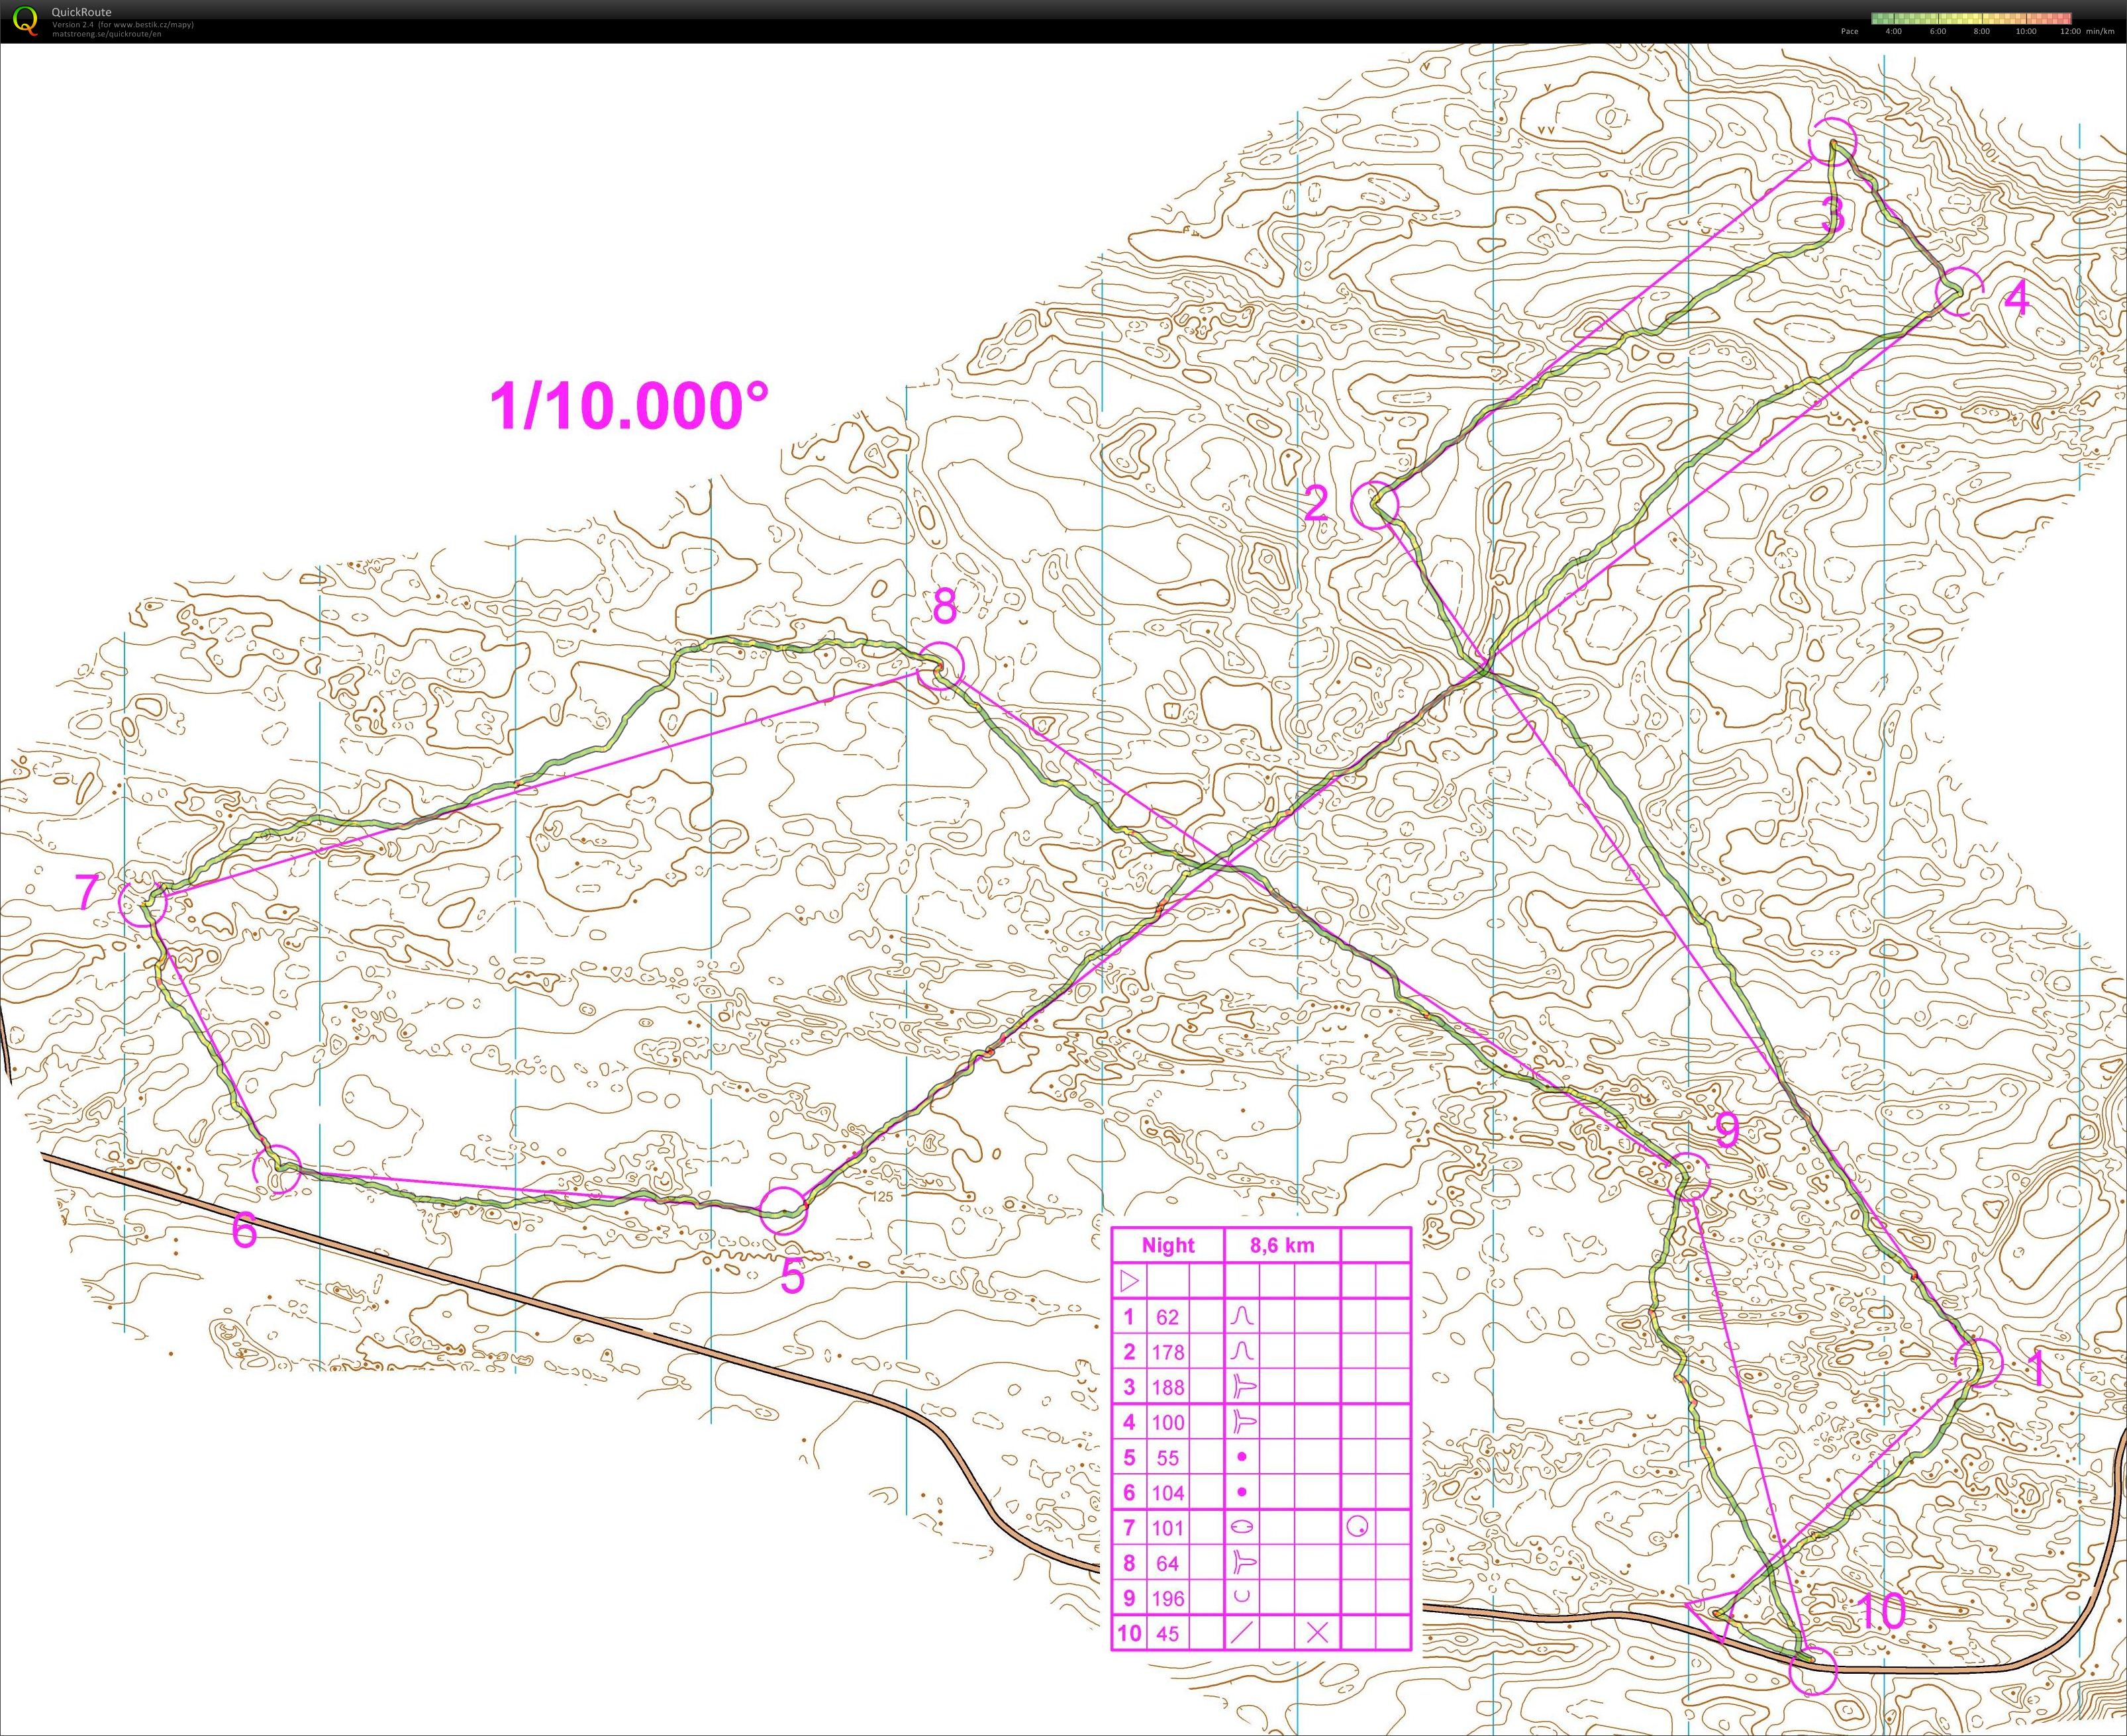Click control circle 5 on the map
2127x1736 pixels.
coord(783,1211)
